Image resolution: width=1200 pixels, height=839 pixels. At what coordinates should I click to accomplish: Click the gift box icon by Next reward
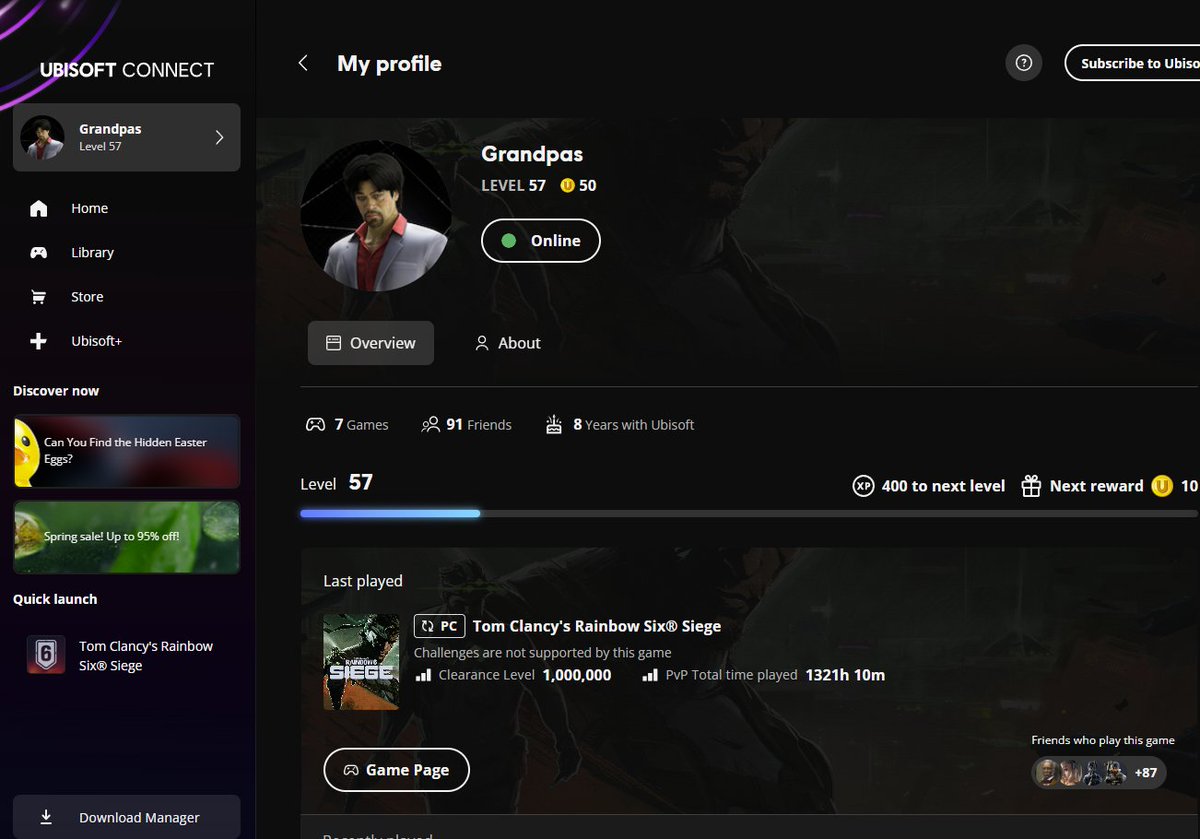(x=1031, y=486)
